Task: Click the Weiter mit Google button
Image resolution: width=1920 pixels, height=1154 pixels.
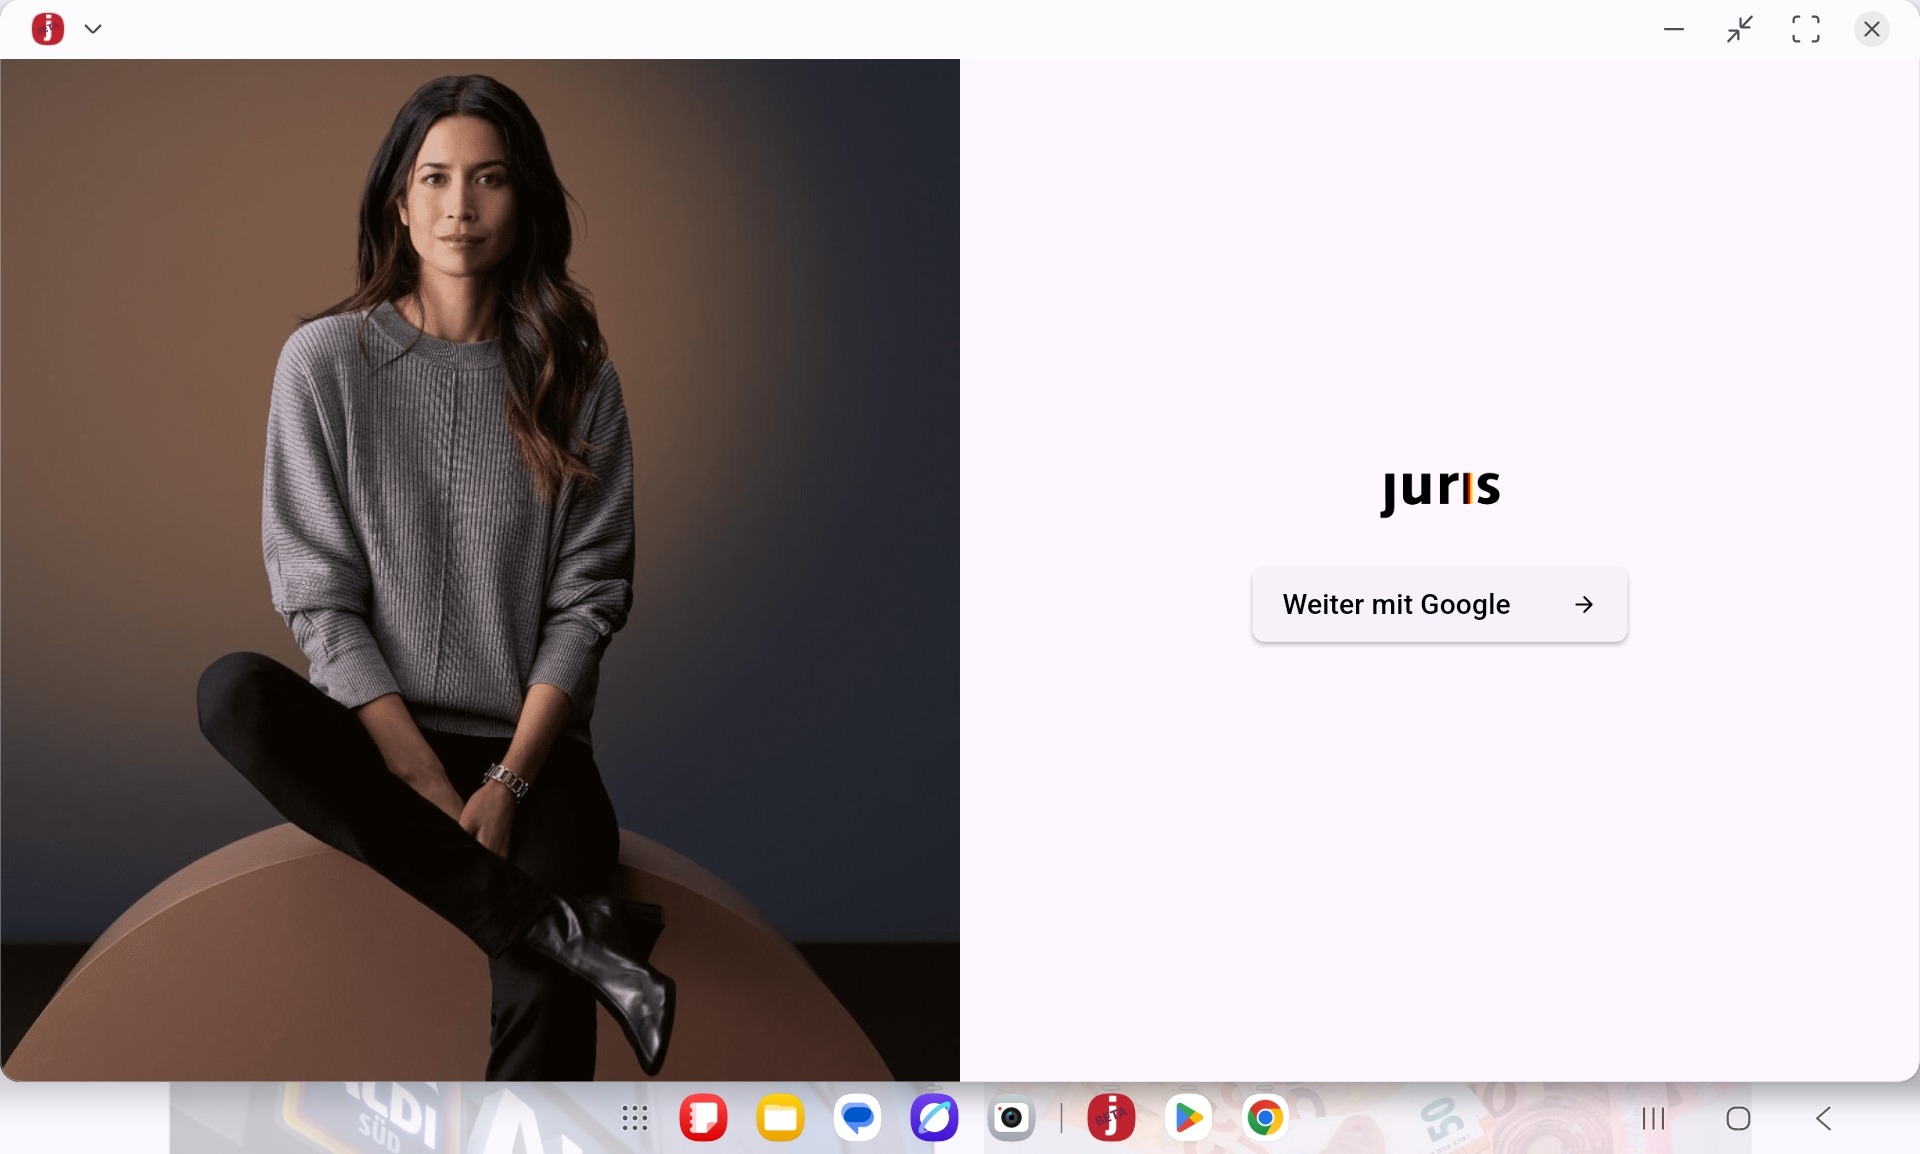Action: point(1439,605)
